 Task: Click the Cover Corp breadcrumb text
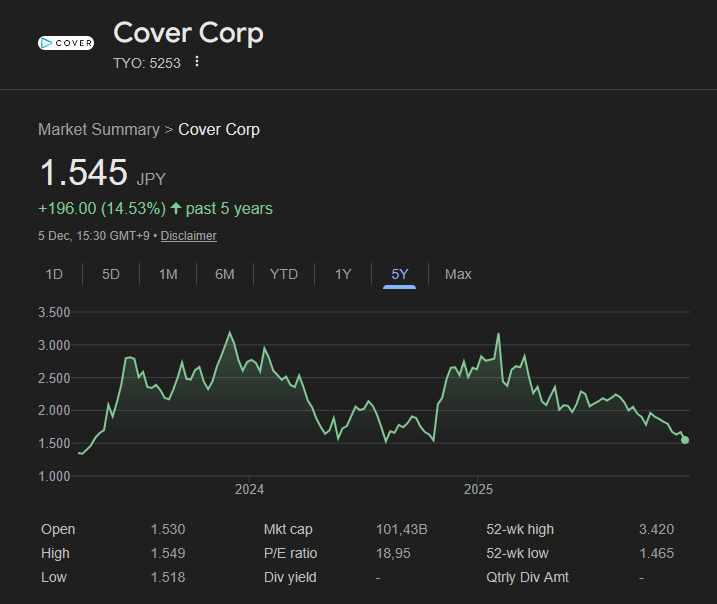[219, 129]
